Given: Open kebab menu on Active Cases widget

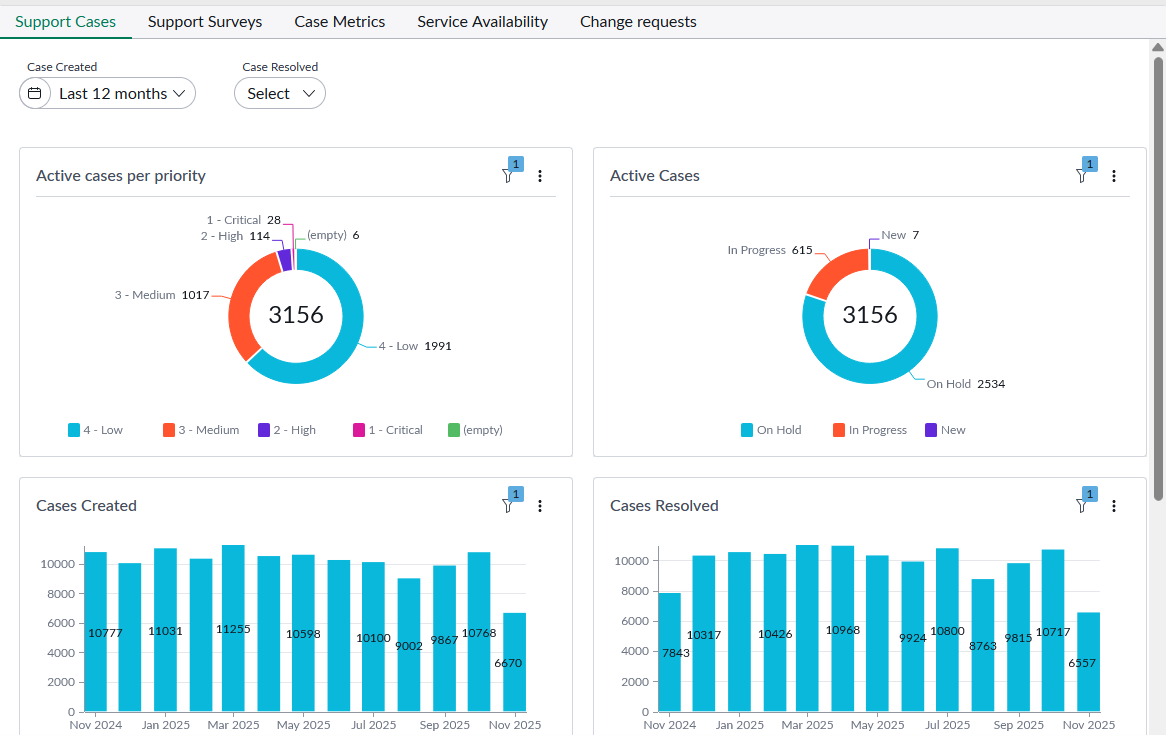Looking at the screenshot, I should (1114, 176).
